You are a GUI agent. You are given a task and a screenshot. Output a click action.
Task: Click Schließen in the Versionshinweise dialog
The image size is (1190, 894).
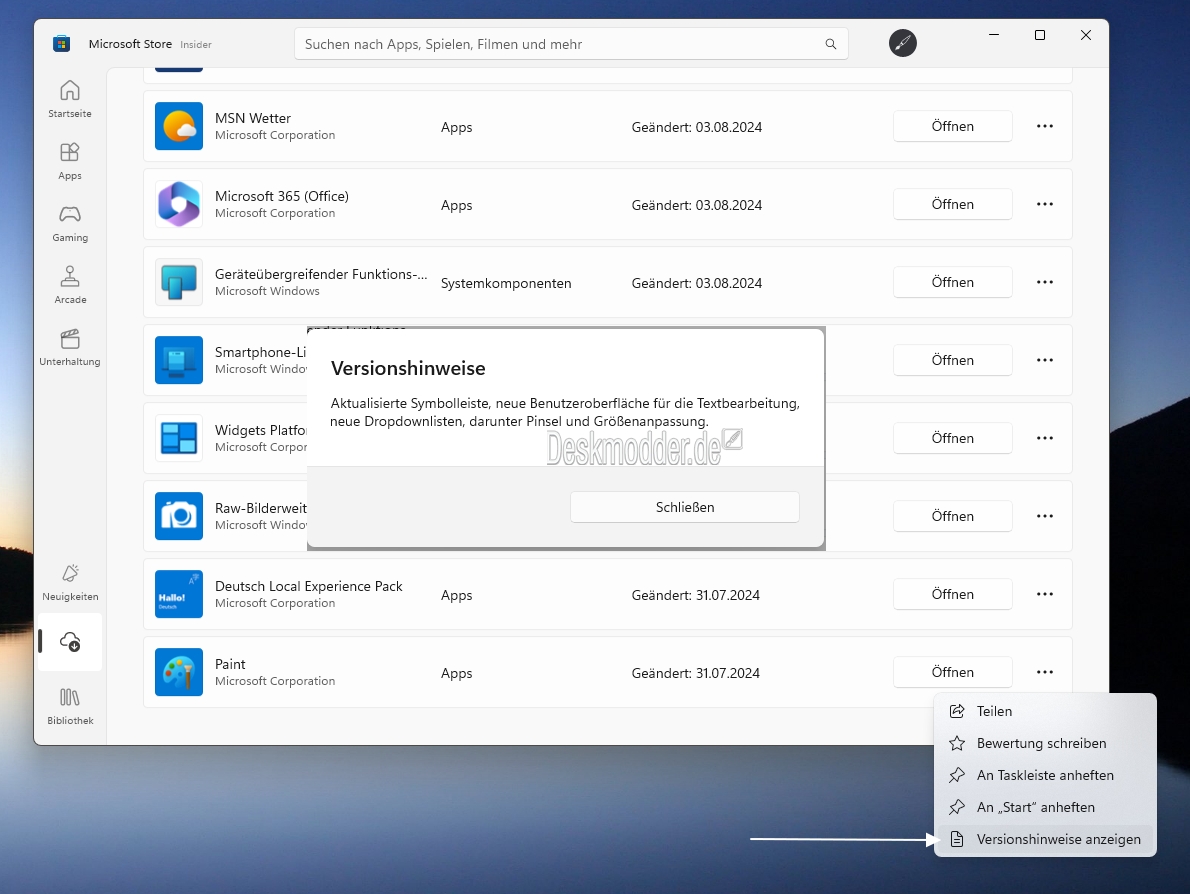pyautogui.click(x=685, y=507)
